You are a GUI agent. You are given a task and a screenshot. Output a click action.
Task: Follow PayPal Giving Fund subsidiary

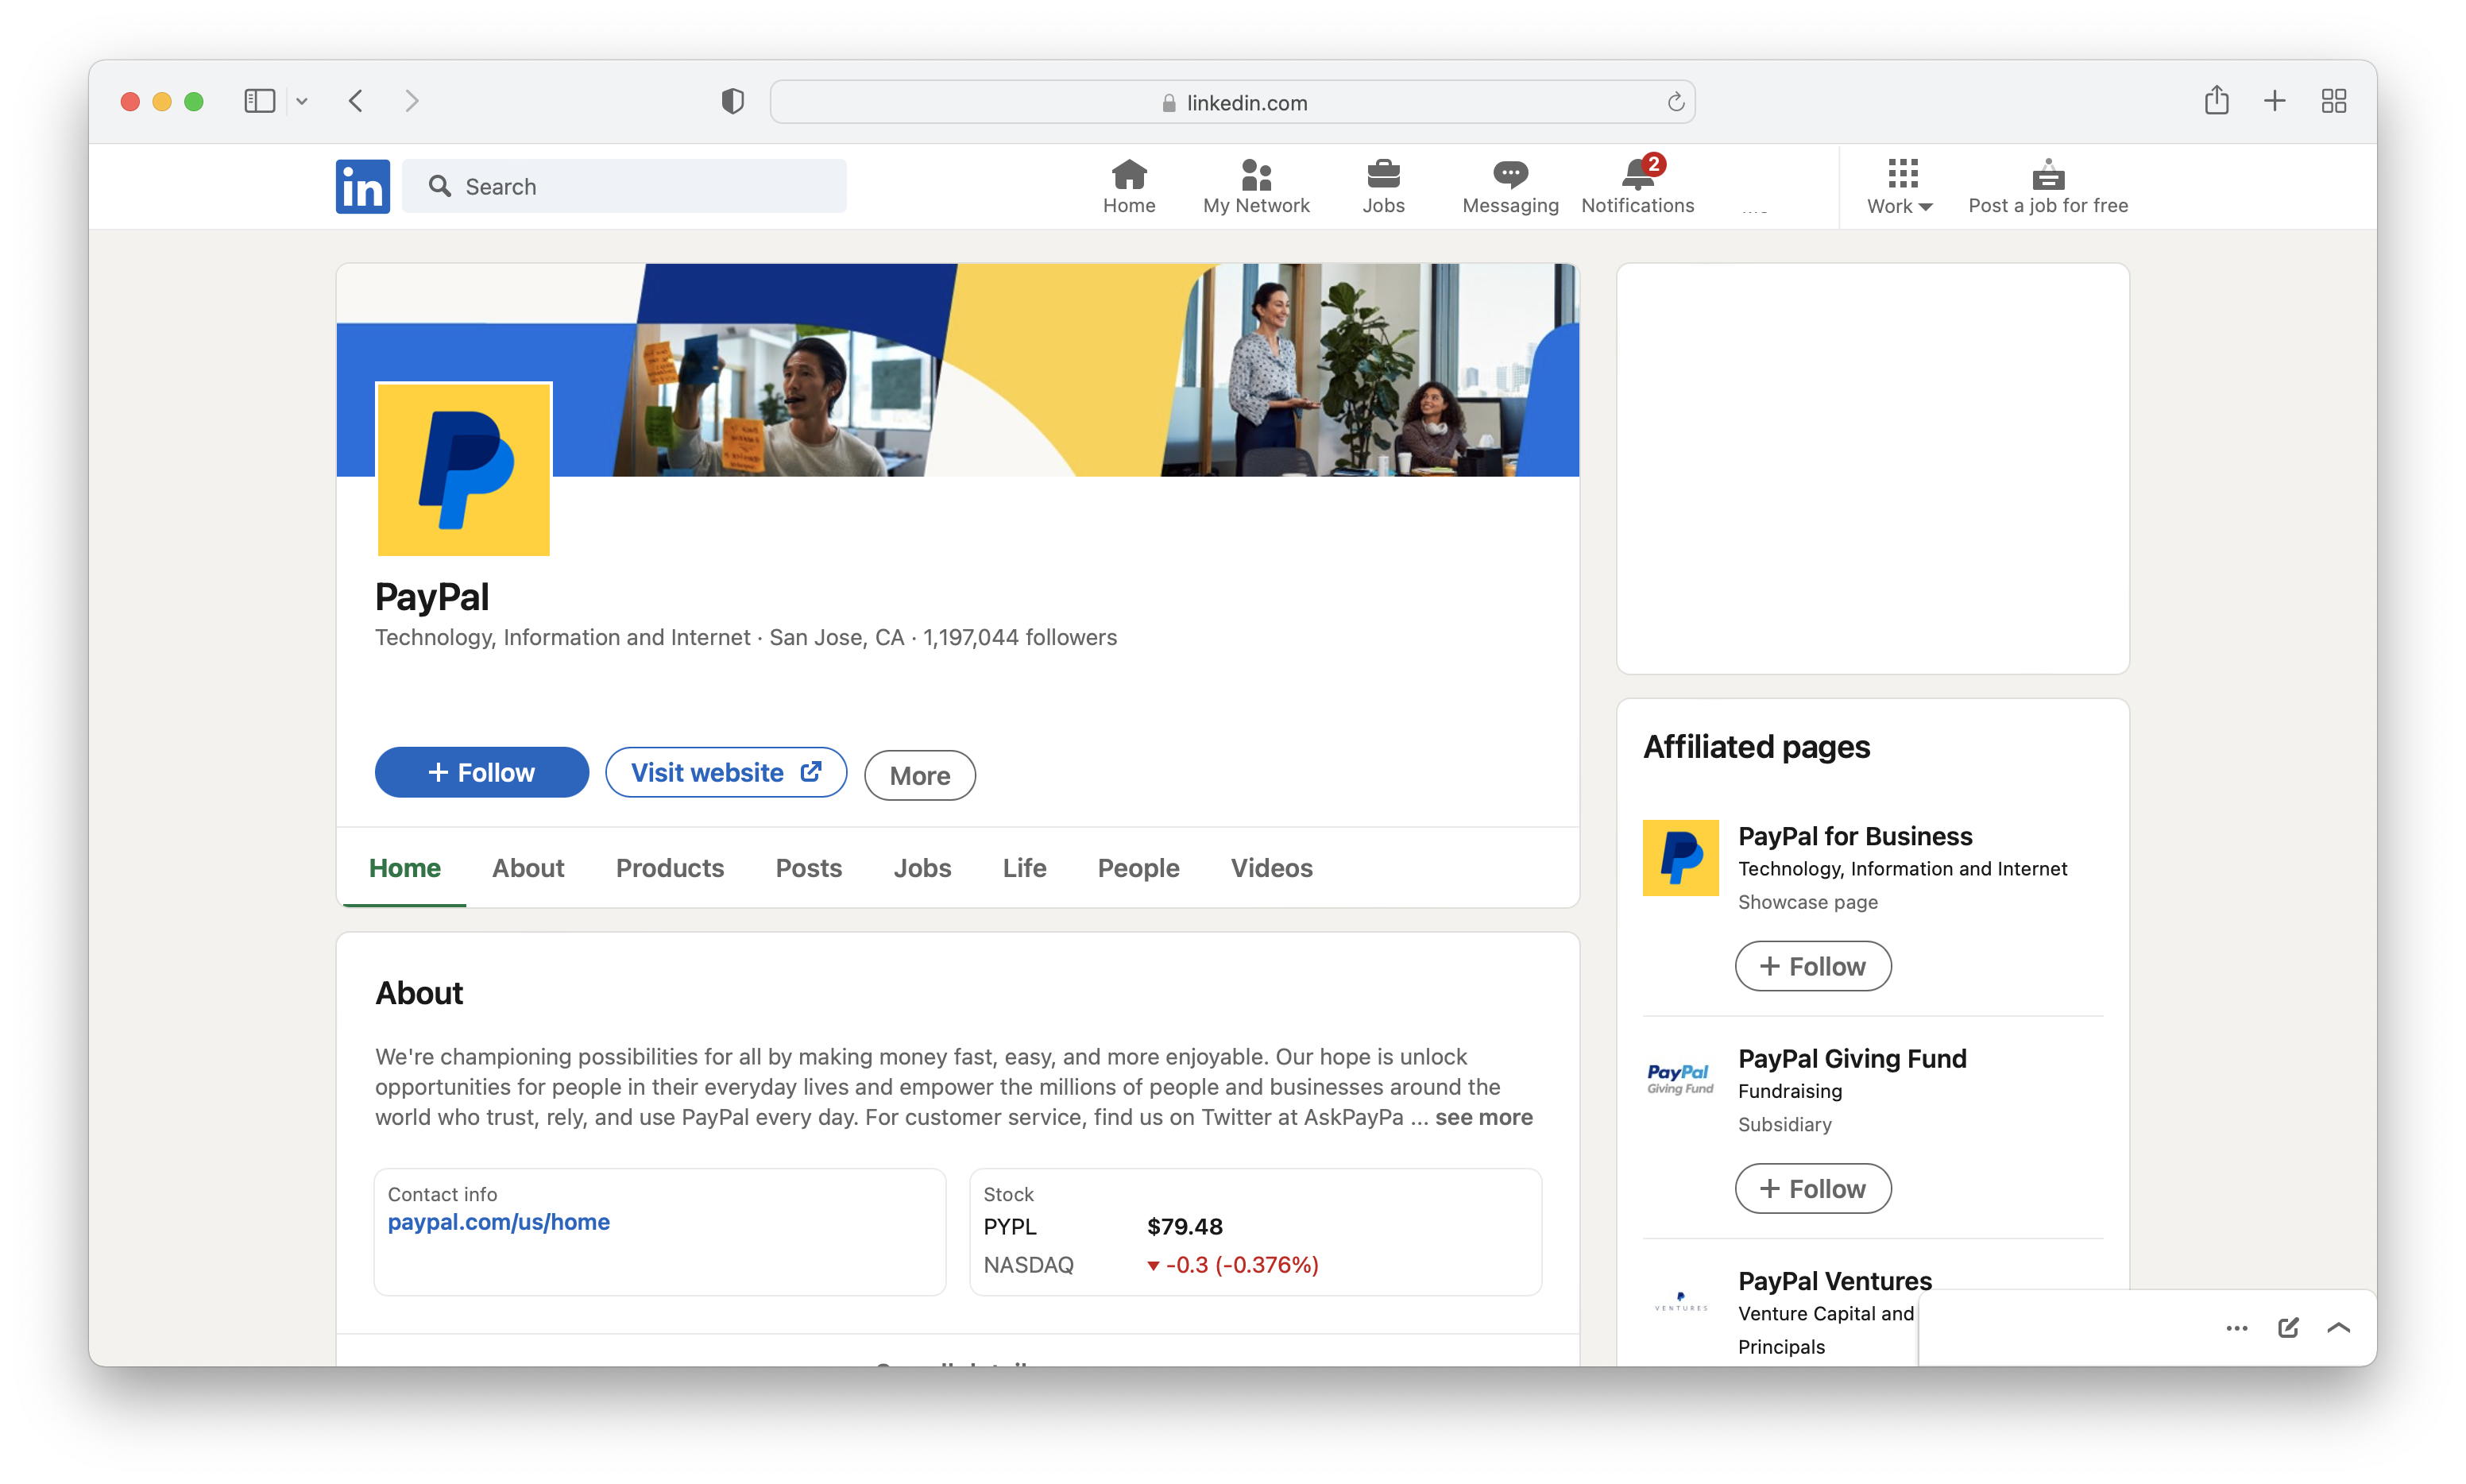click(x=1812, y=1188)
